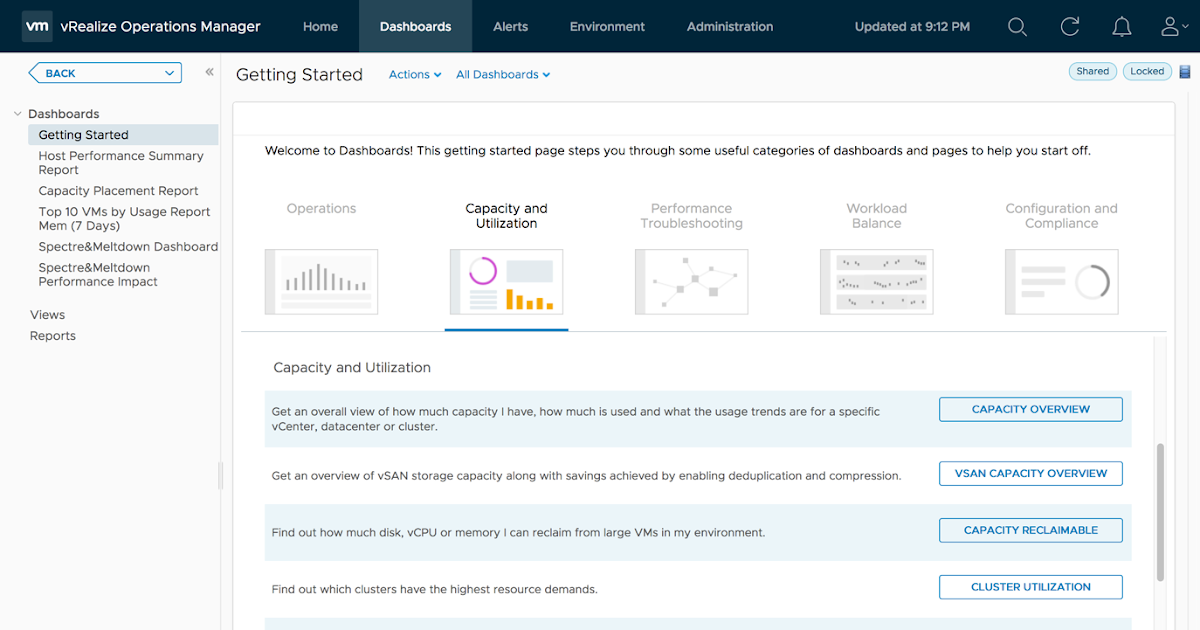Toggle the Shared badge on the dashboard
This screenshot has height=630, width=1200.
coord(1092,71)
